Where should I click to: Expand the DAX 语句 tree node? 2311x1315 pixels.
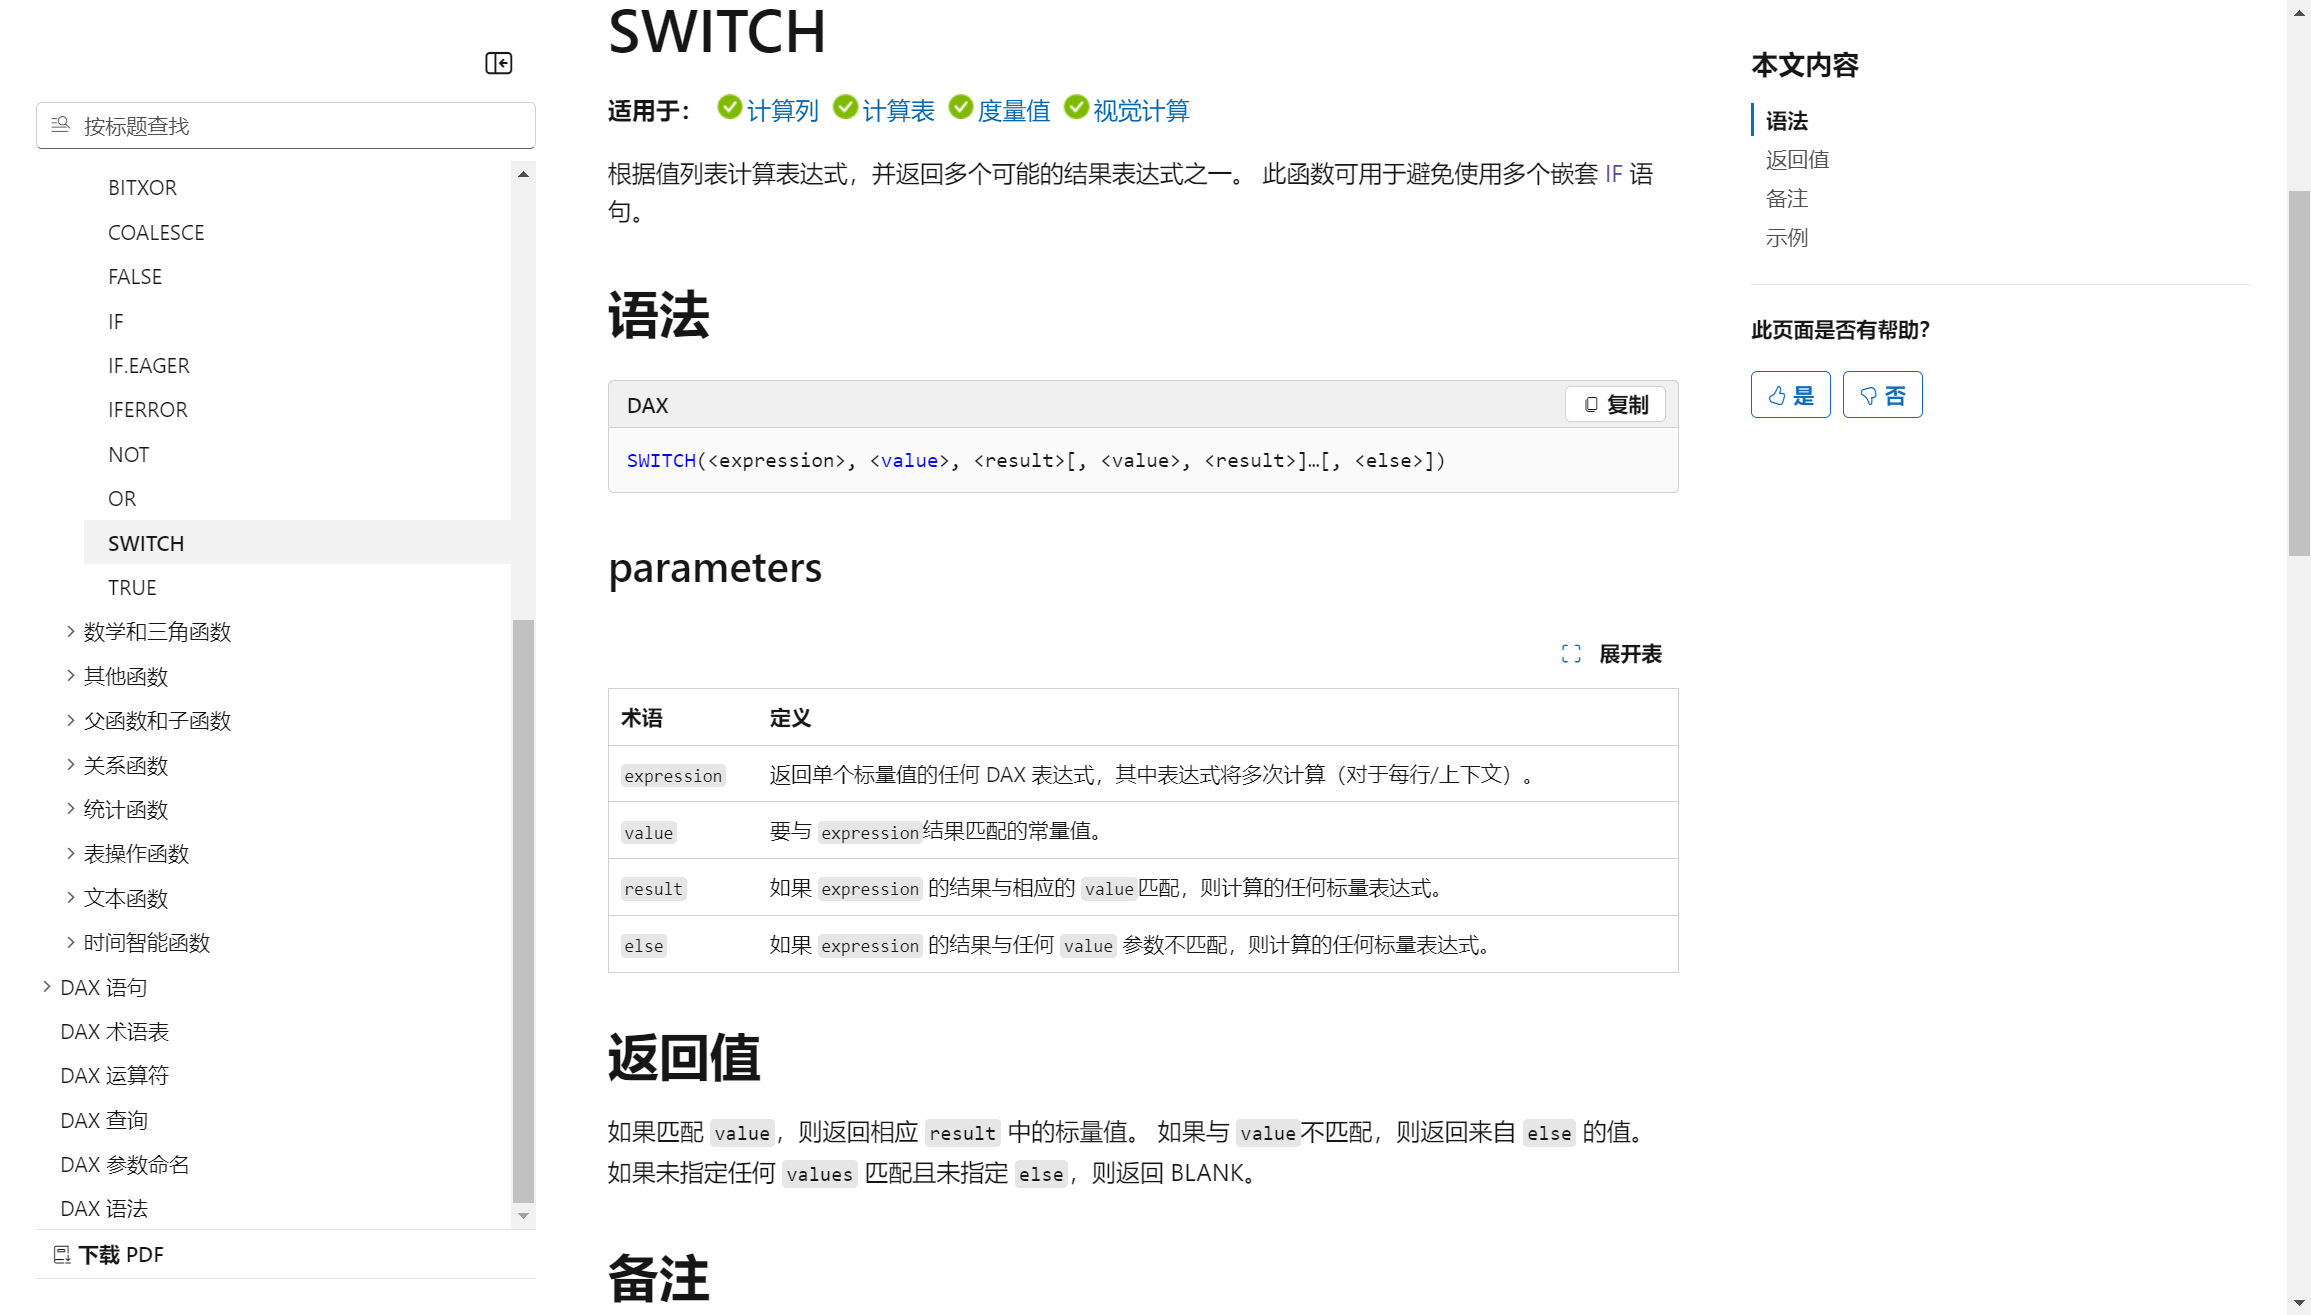(47, 987)
